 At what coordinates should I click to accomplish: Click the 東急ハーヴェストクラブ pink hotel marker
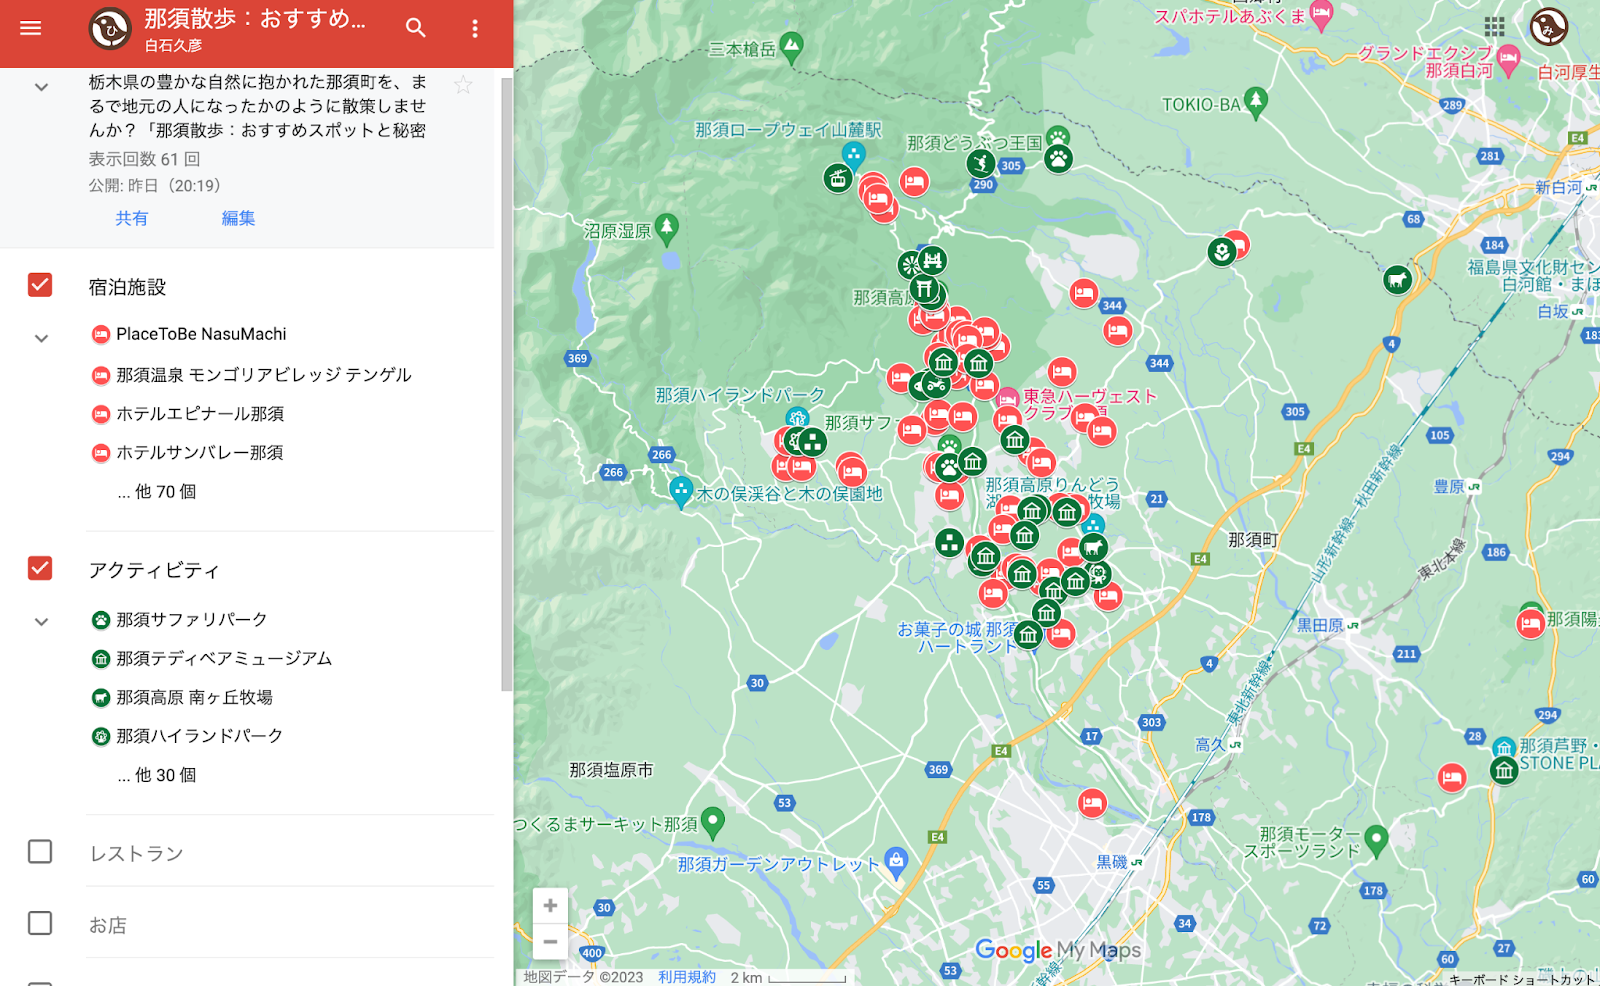pos(1008,399)
